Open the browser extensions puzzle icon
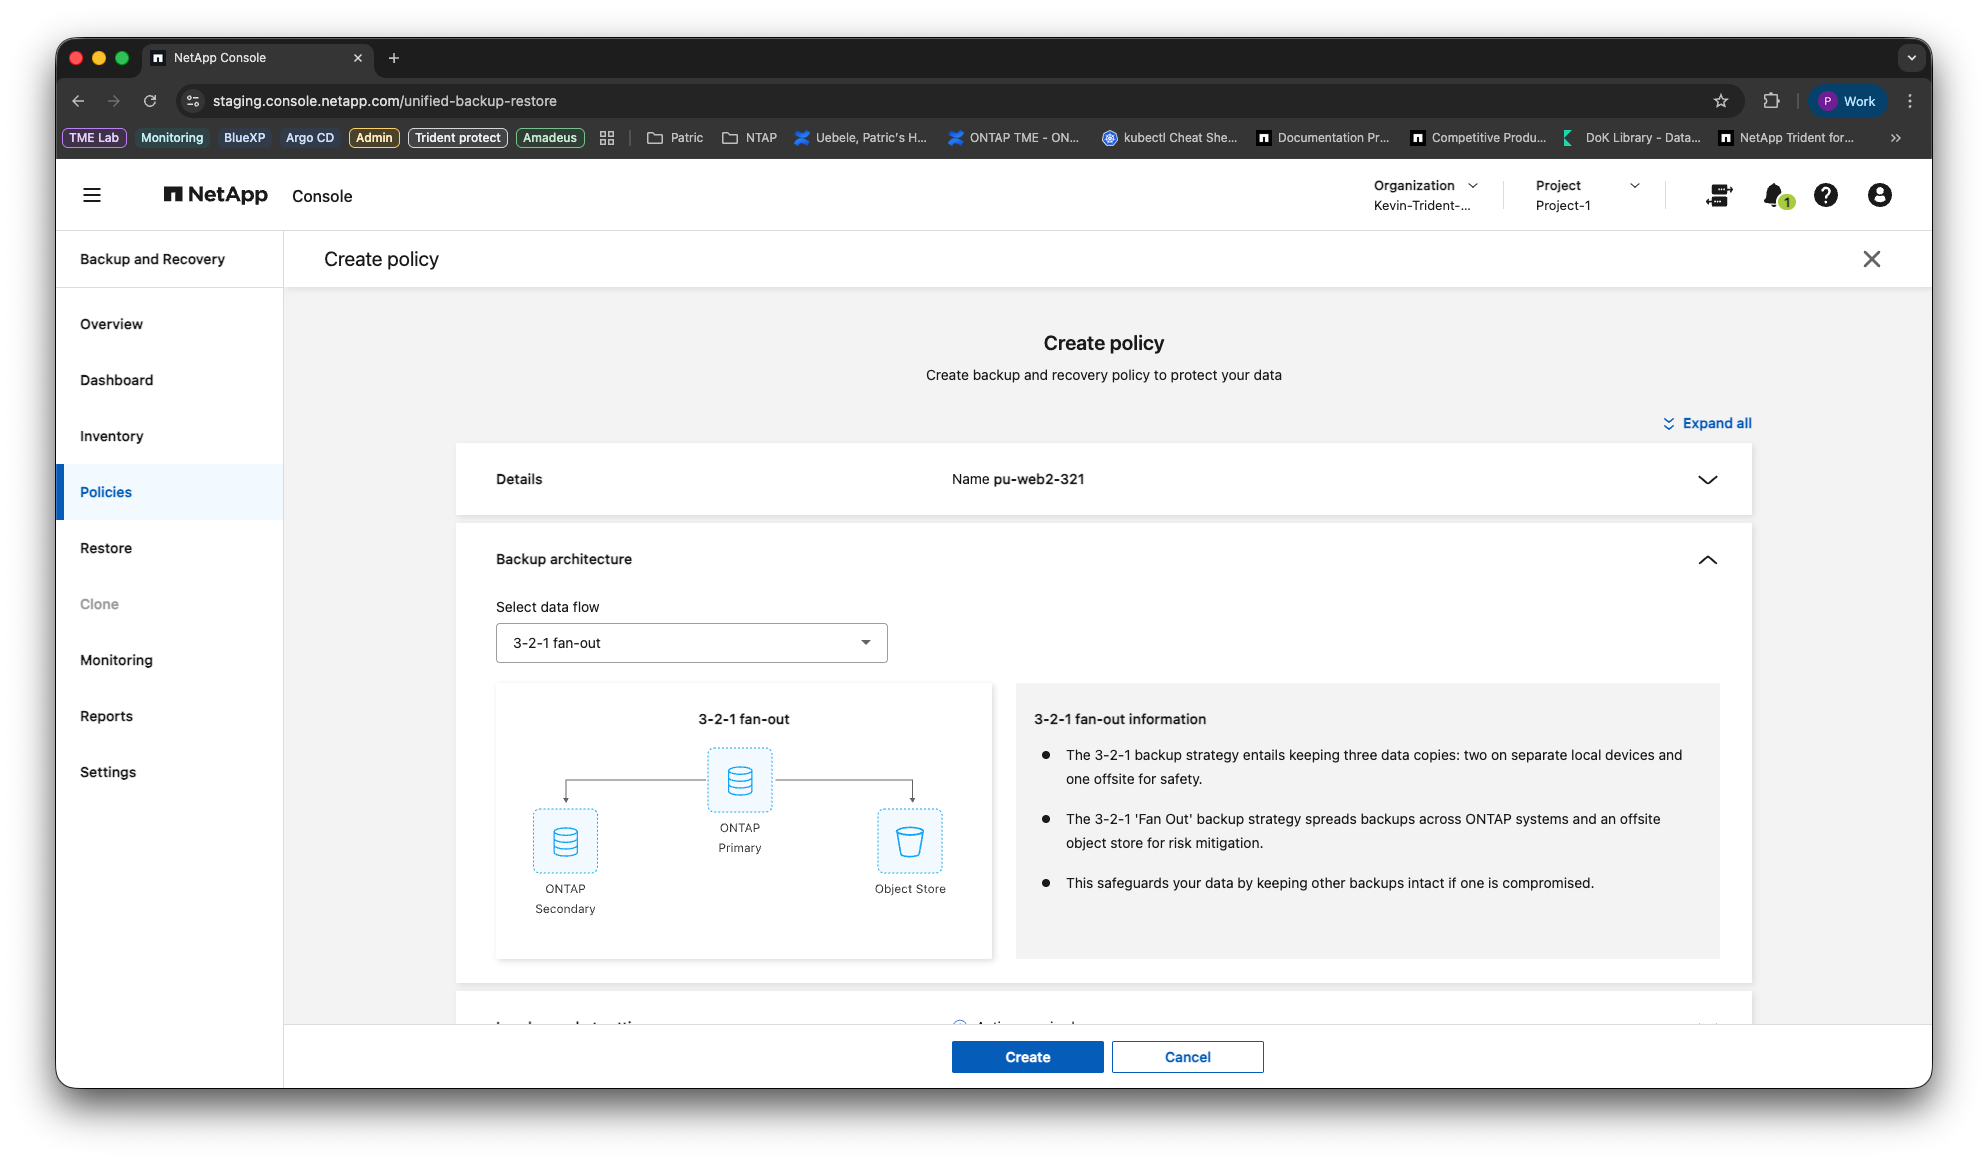The width and height of the screenshot is (1988, 1162). (1771, 101)
